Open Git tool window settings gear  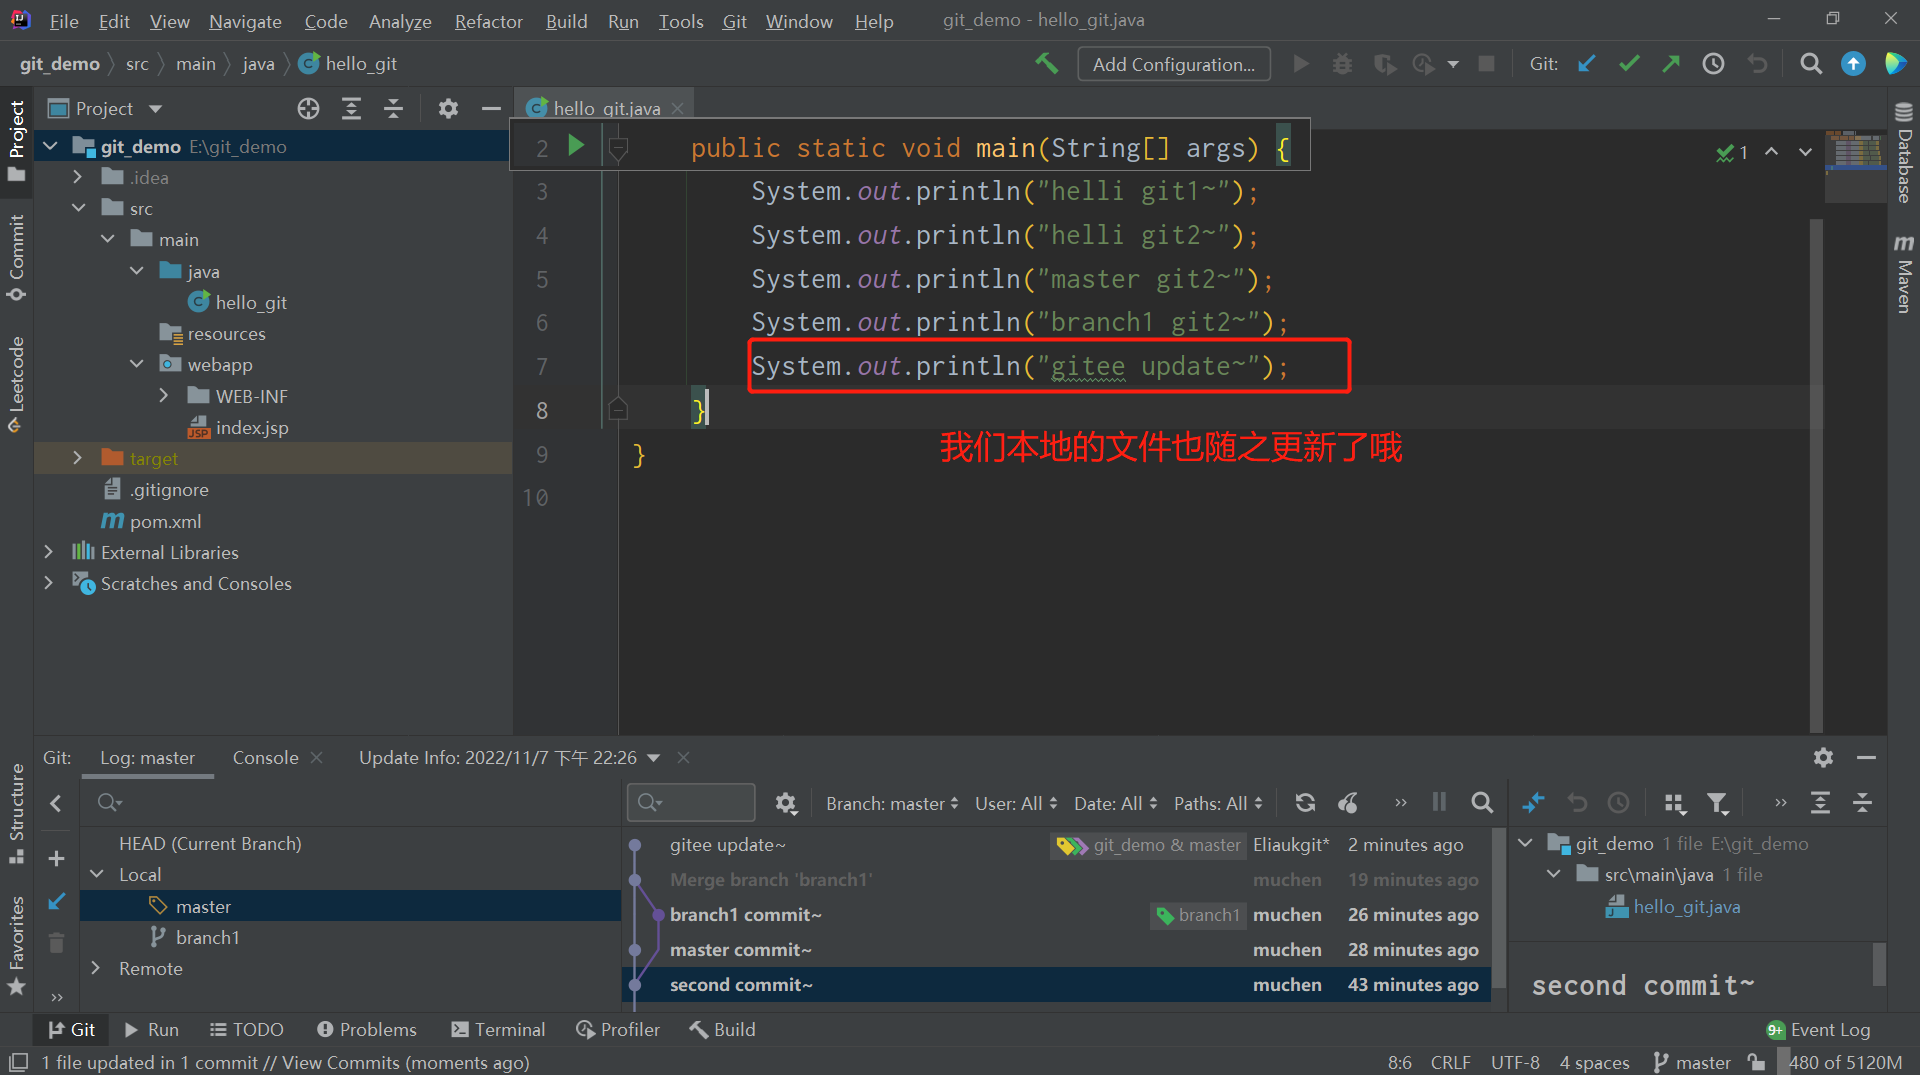pos(1823,757)
